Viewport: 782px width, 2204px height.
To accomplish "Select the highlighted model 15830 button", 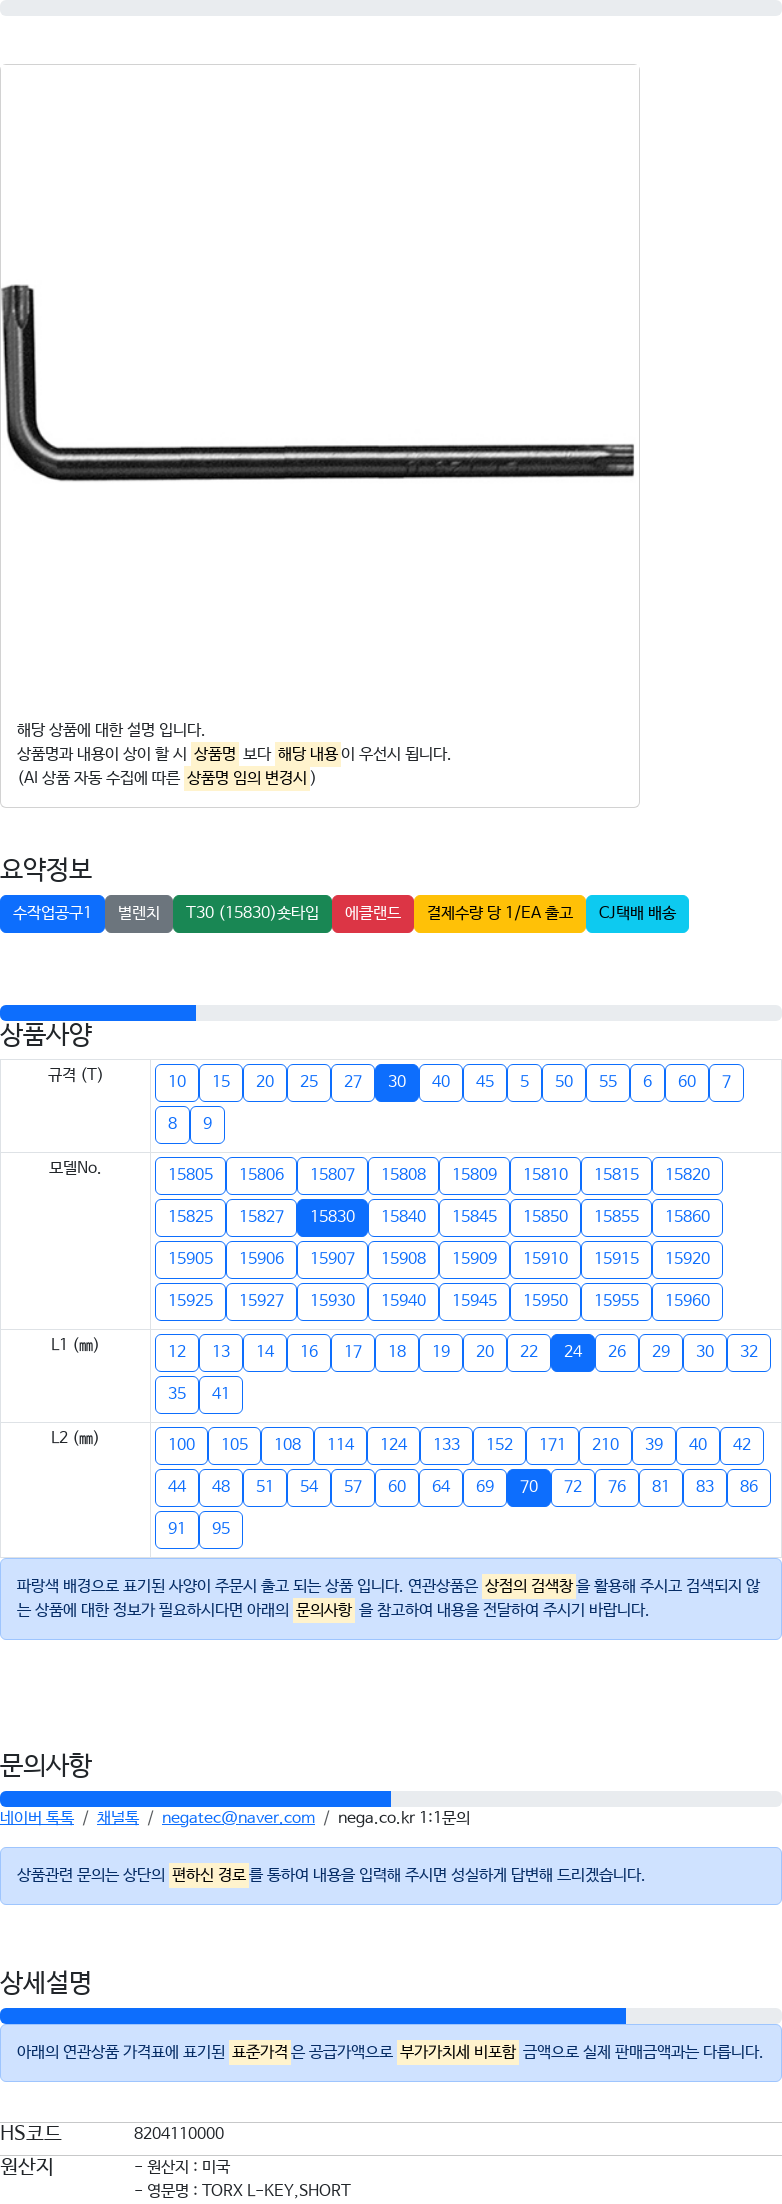I will click(x=332, y=1217).
